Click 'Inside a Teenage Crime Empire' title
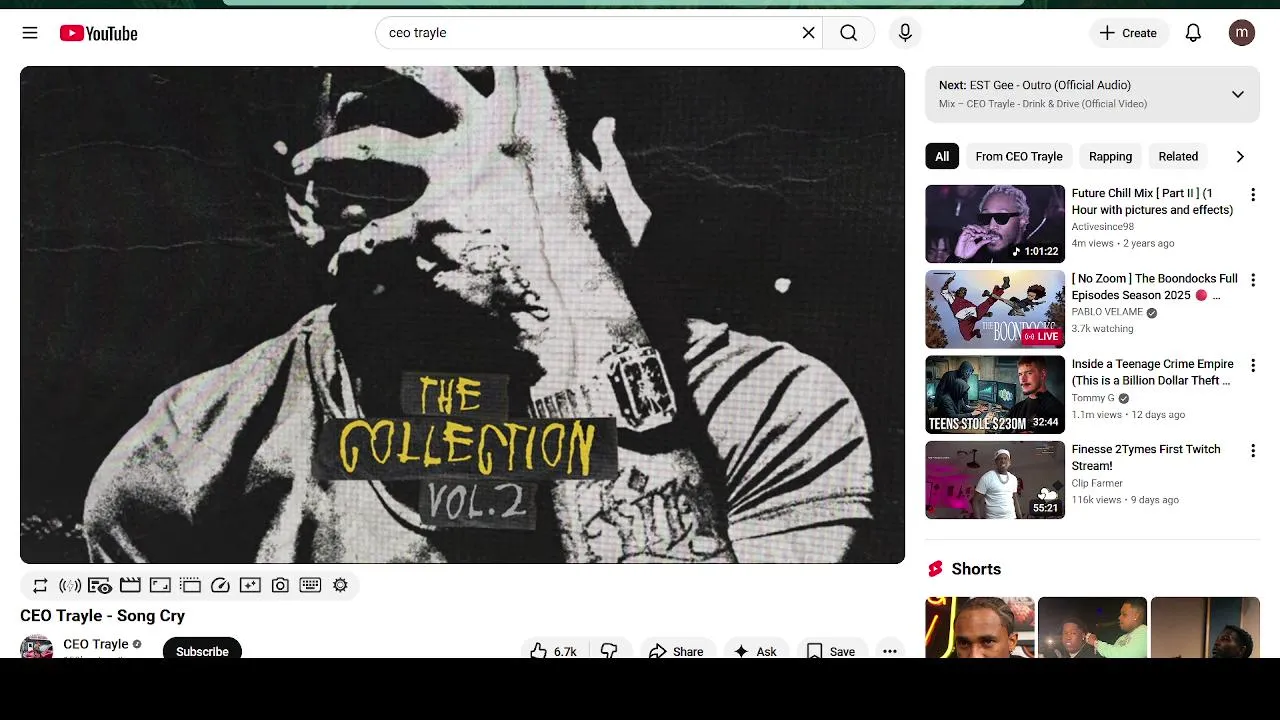Viewport: 1280px width, 720px height. tap(1152, 372)
